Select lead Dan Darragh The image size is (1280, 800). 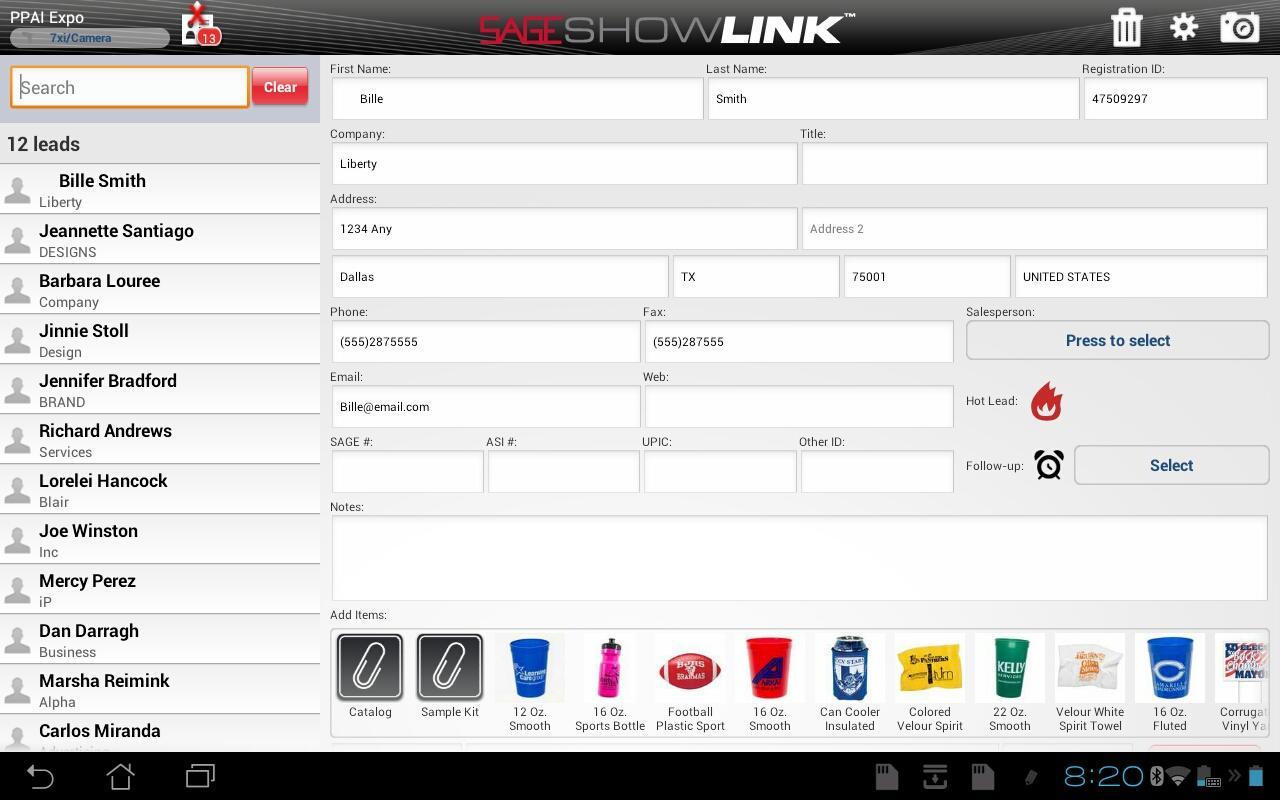[160, 639]
